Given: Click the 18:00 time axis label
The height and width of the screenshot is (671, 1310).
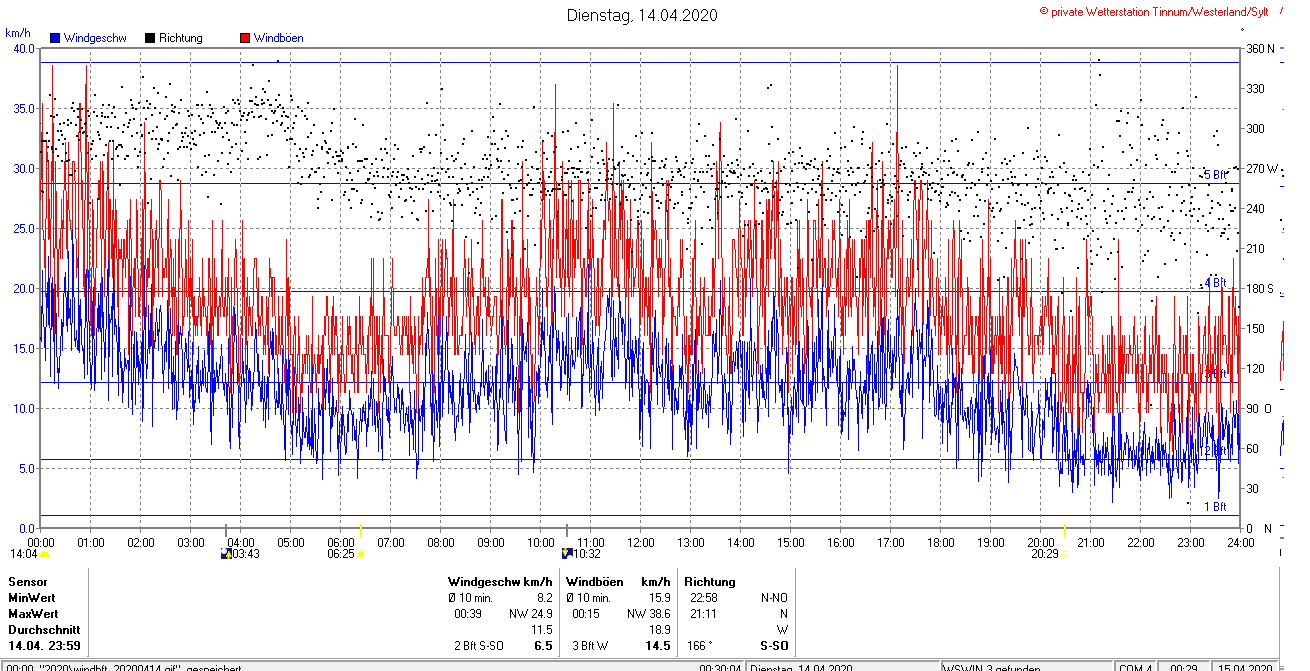Looking at the screenshot, I should (941, 542).
